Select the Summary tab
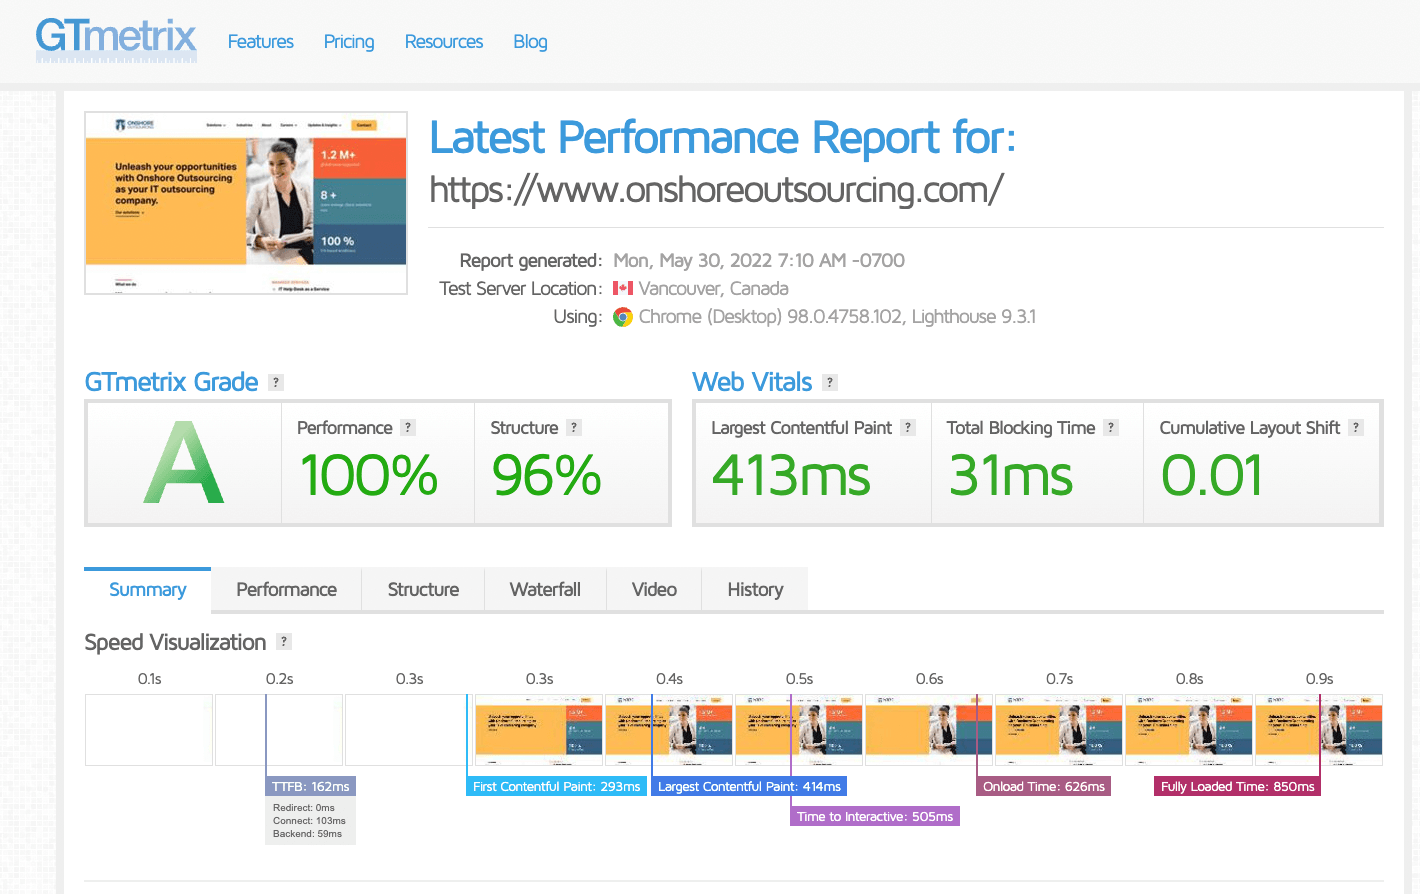This screenshot has height=894, width=1420. pos(148,589)
